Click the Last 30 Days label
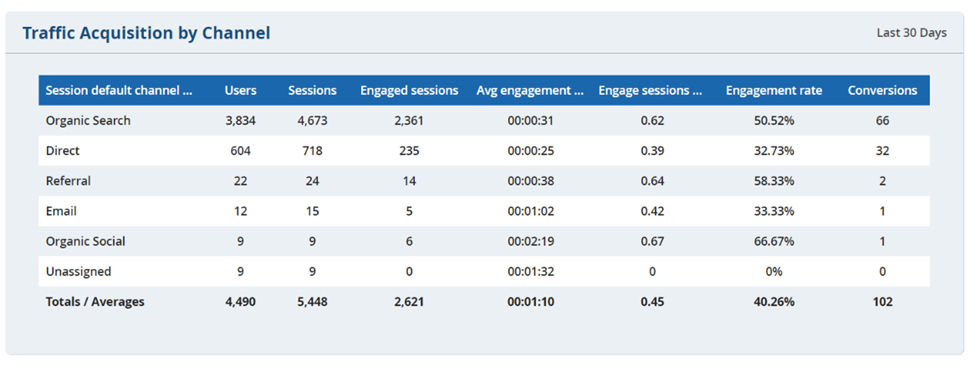 pyautogui.click(x=912, y=33)
